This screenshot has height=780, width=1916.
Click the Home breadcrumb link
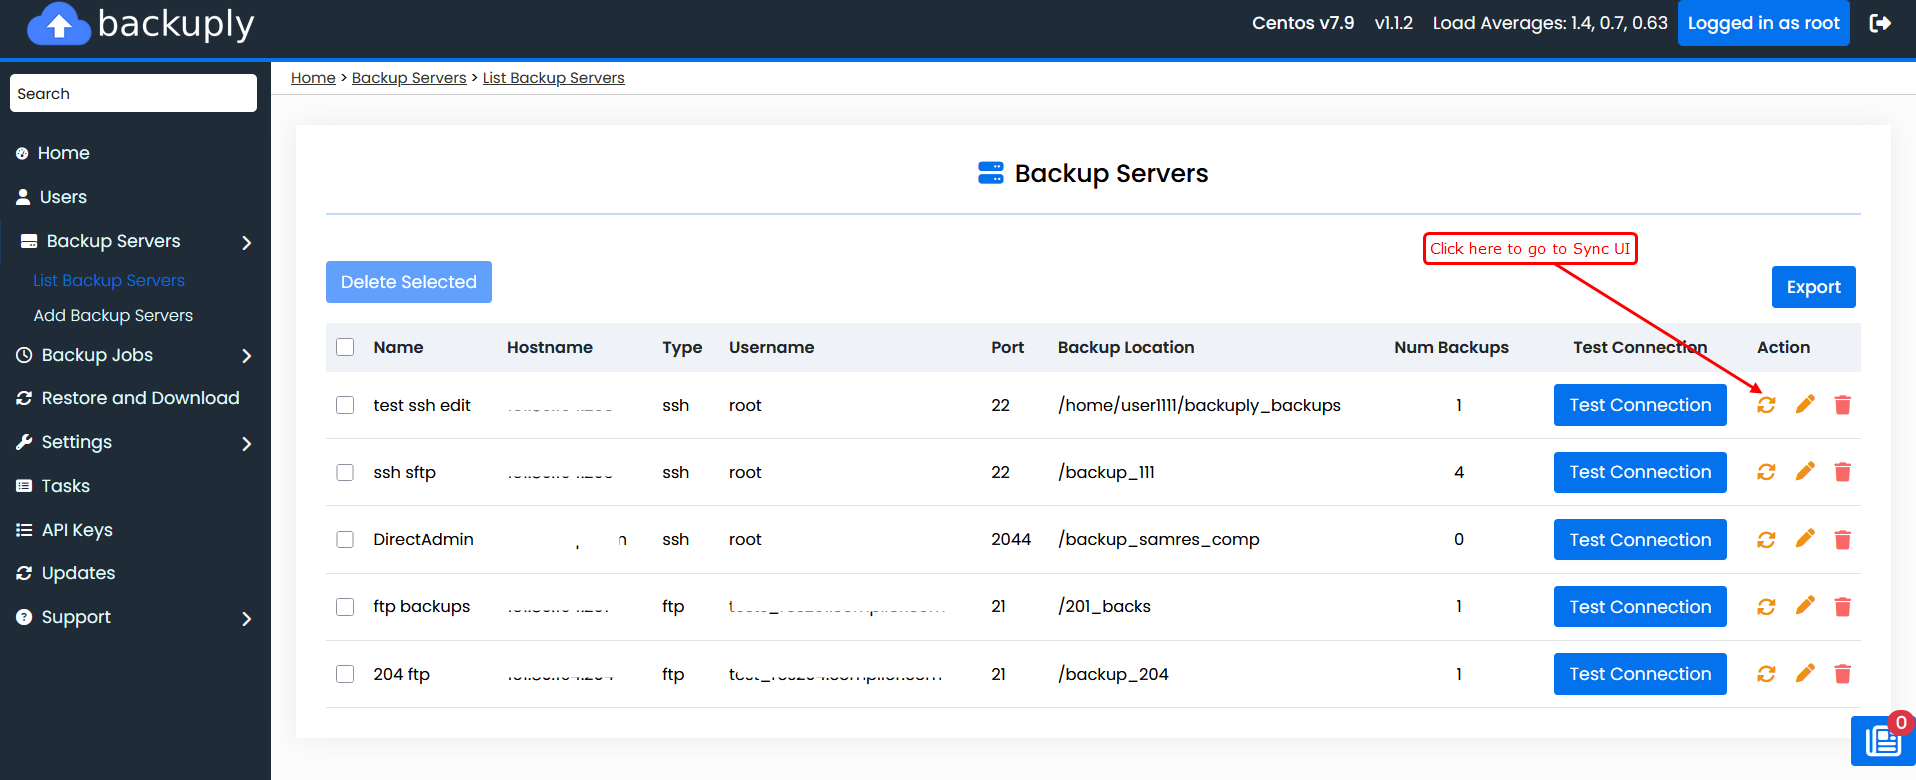(x=313, y=78)
